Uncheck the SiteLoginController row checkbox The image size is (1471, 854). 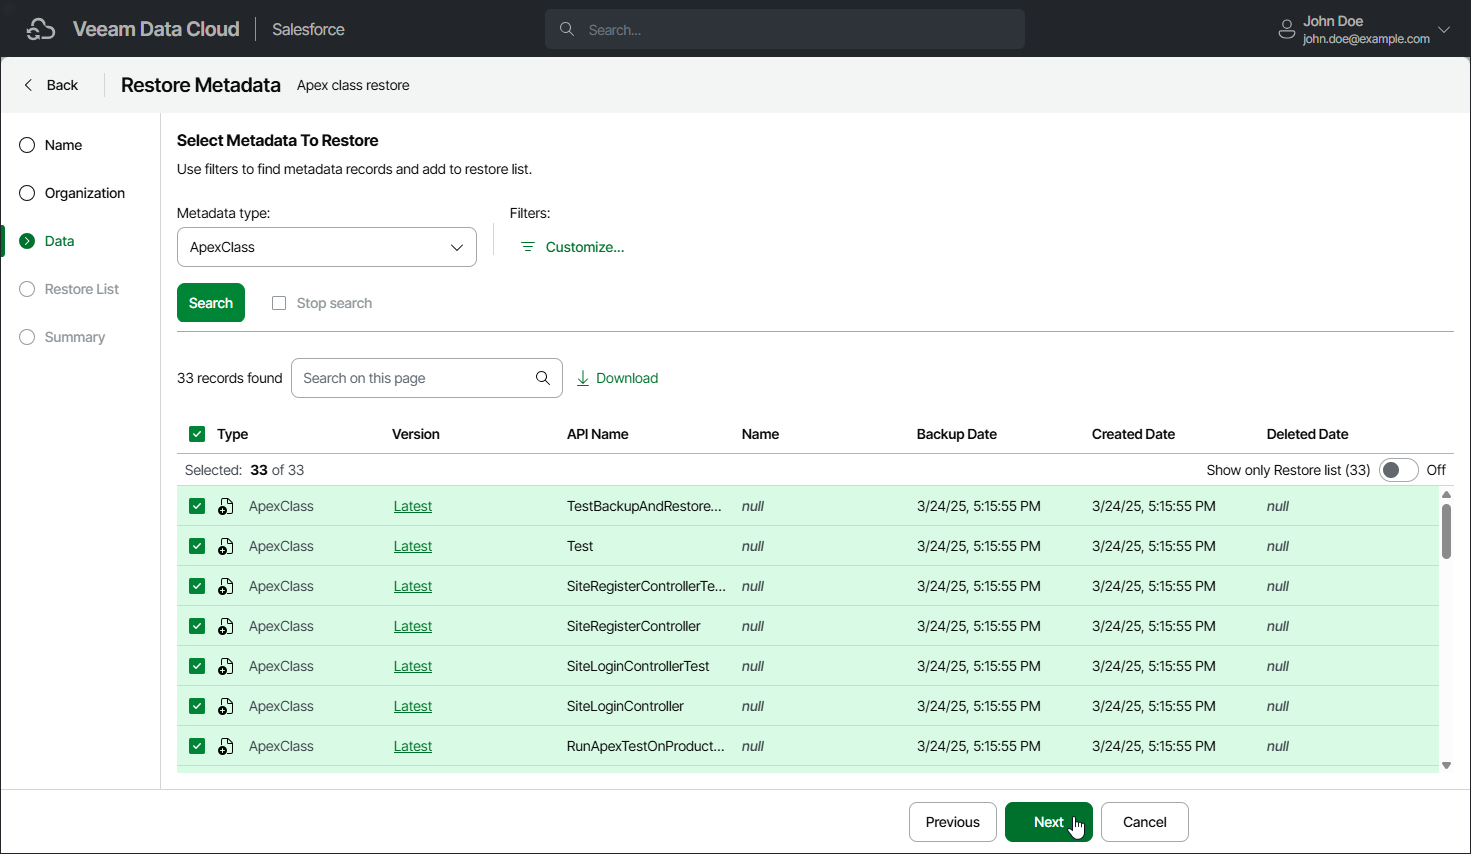197,706
